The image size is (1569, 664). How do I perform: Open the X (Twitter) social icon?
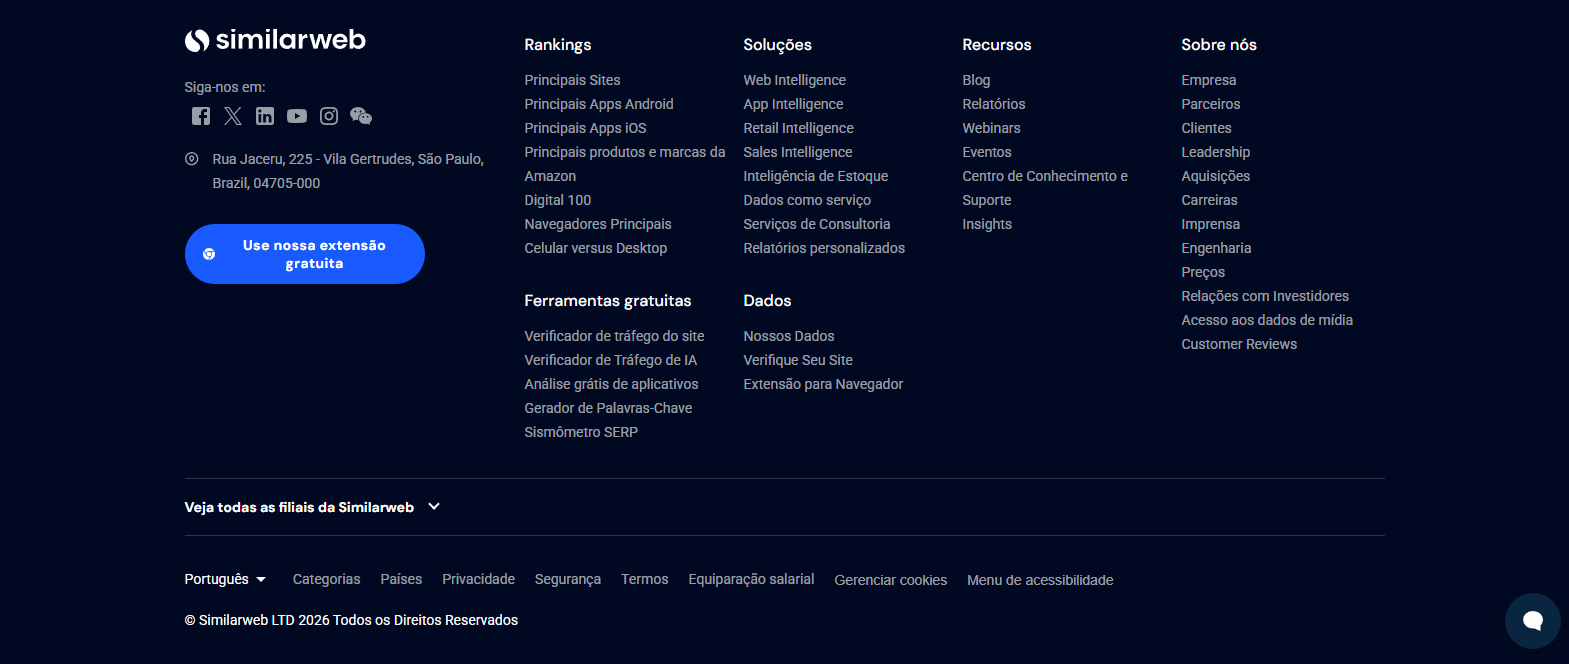coord(233,116)
